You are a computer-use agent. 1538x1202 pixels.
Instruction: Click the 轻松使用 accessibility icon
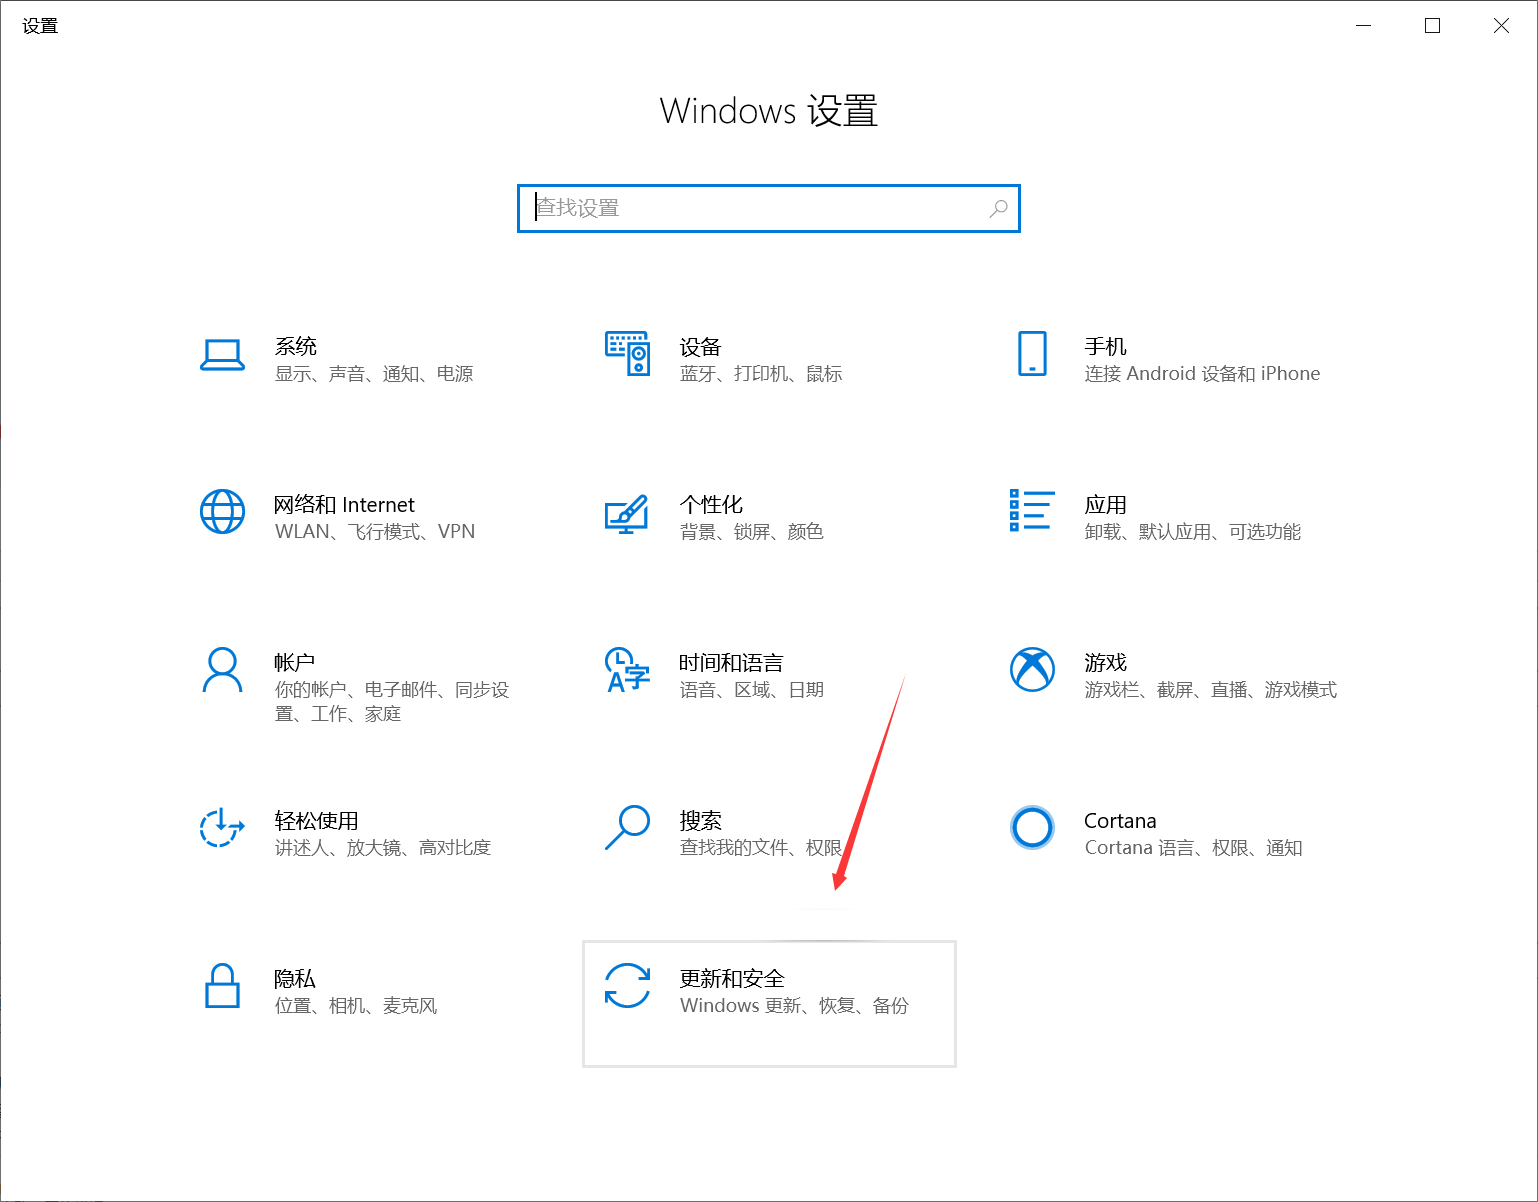tap(222, 828)
